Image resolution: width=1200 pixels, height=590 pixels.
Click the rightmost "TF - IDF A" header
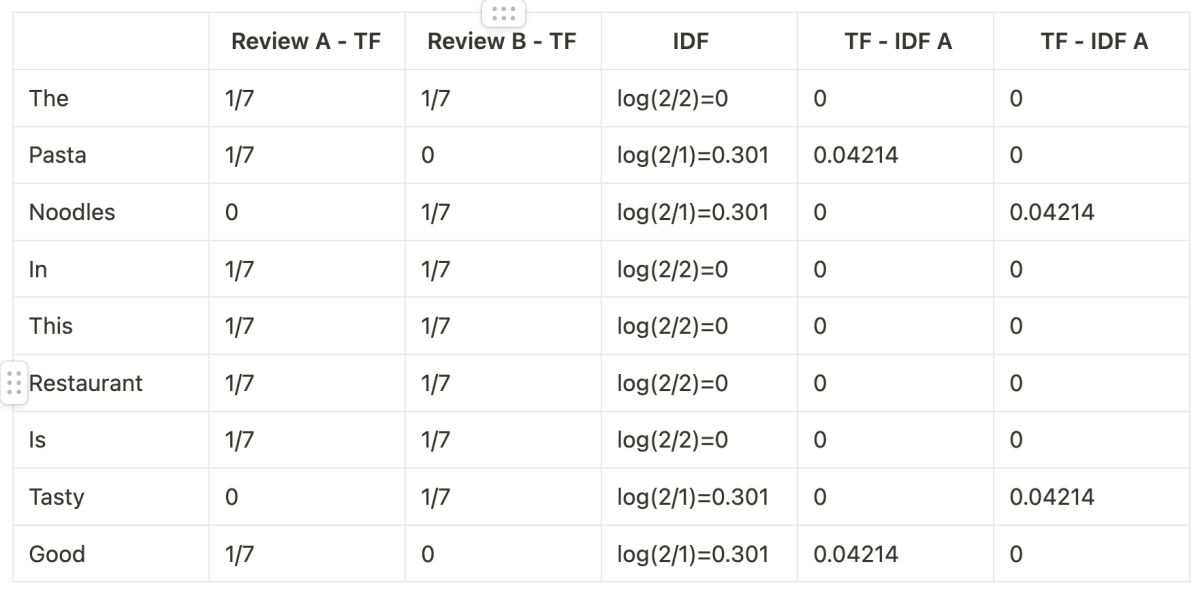(x=1092, y=42)
